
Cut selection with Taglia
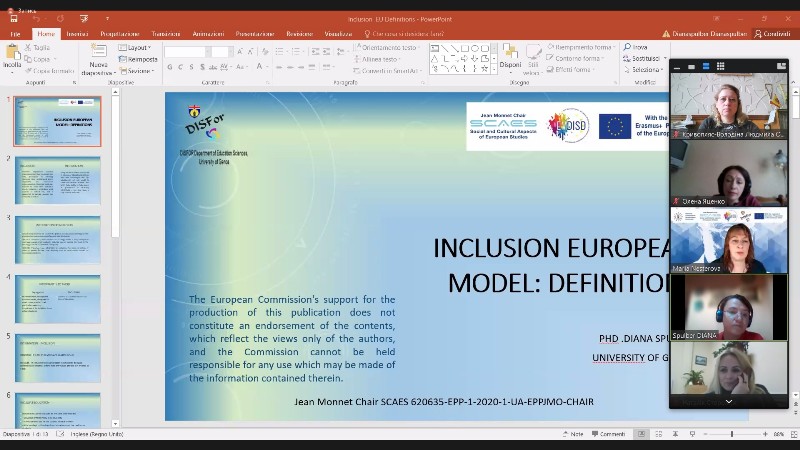point(38,47)
